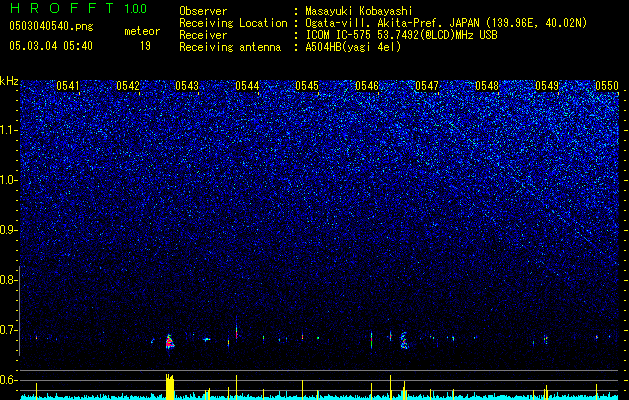This screenshot has width=629, height=400.
Task: Click time marker 0543
Action: tap(187, 86)
